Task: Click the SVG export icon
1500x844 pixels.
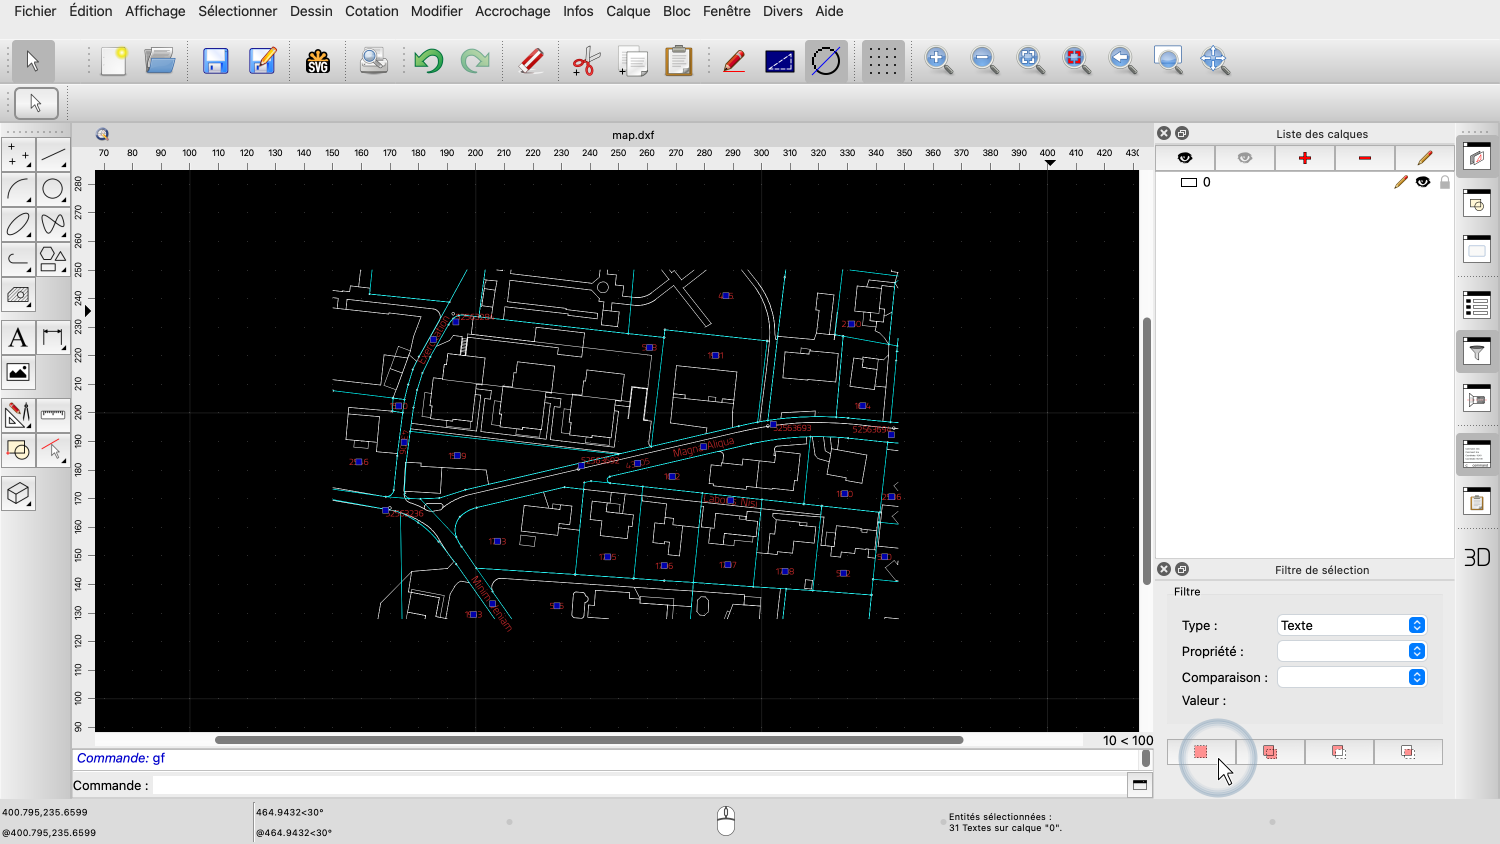Action: pyautogui.click(x=318, y=61)
